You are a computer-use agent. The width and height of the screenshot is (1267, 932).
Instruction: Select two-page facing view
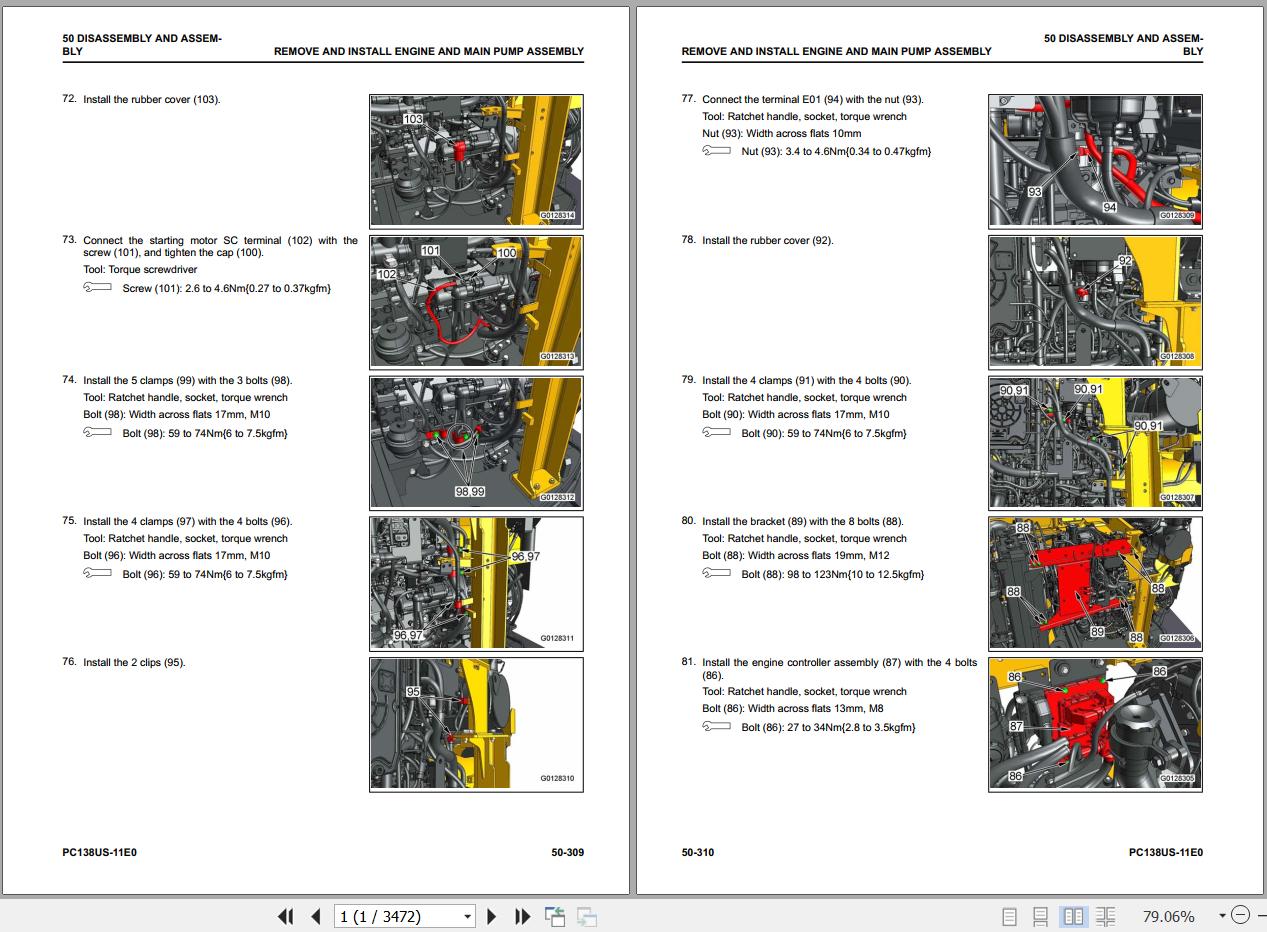pos(1073,916)
